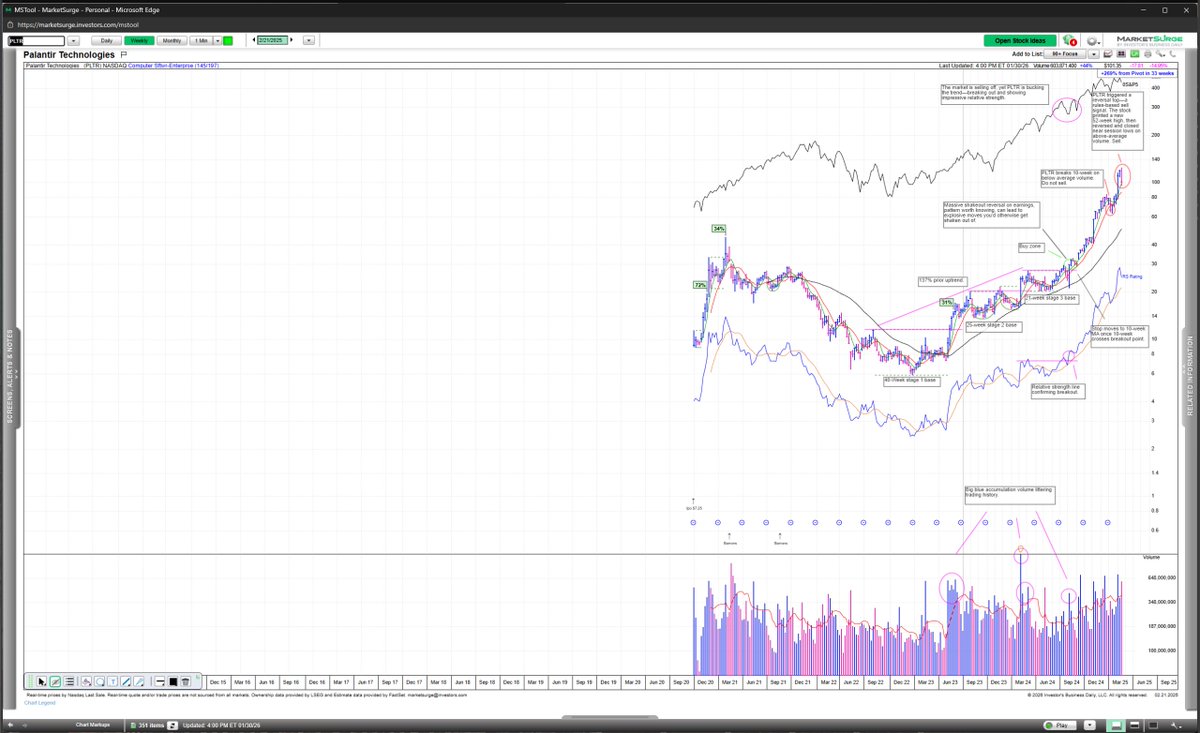Viewport: 1200px width, 733px height.
Task: Open the line style list tool
Action: pos(69,681)
